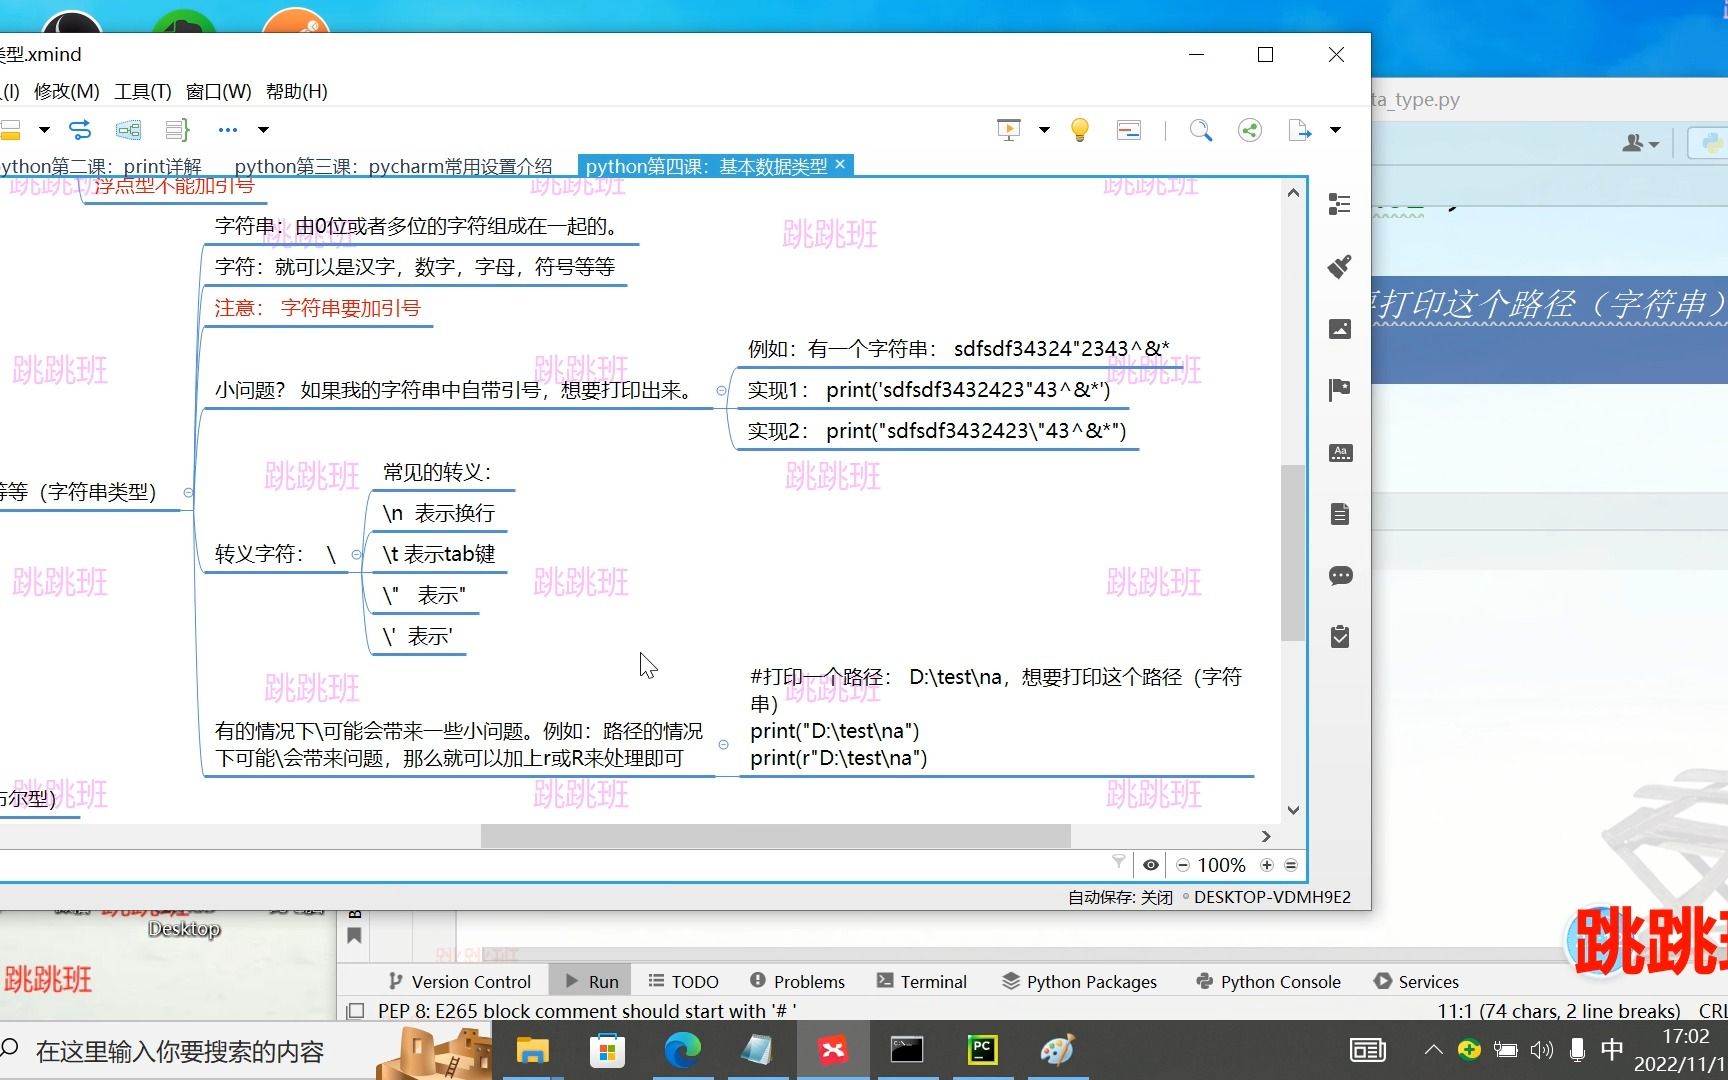
Task: Switch to python第三课 pycharm常用设置介绍 tab
Action: tap(393, 166)
